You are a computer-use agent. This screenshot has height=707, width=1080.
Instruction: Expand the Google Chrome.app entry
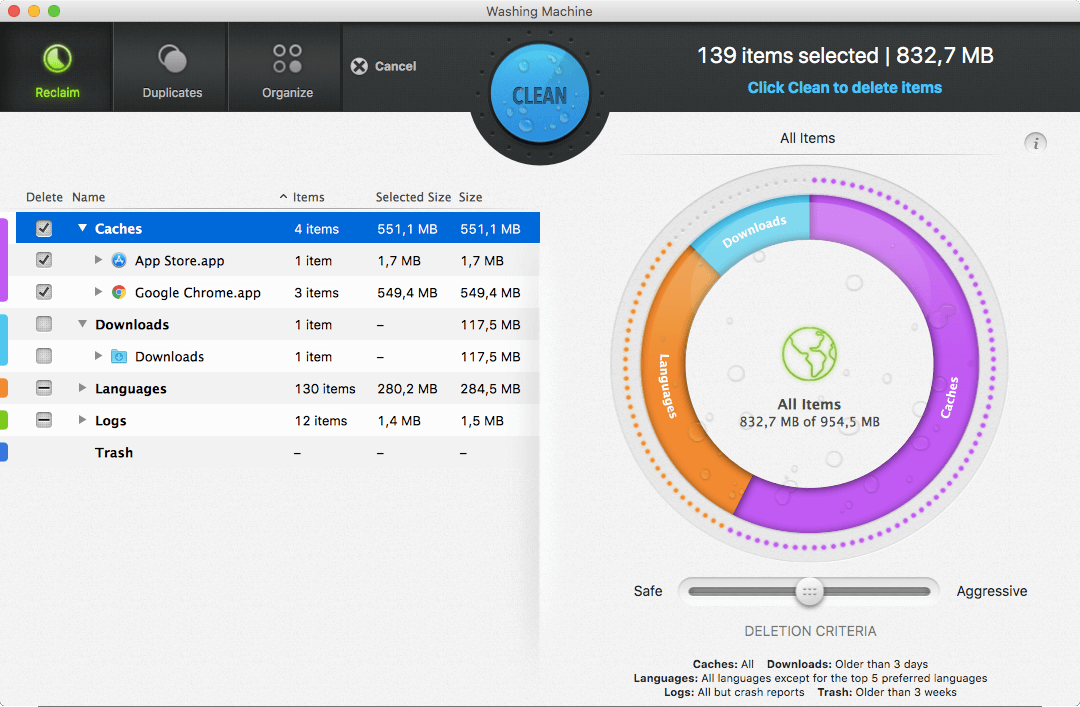[x=98, y=292]
